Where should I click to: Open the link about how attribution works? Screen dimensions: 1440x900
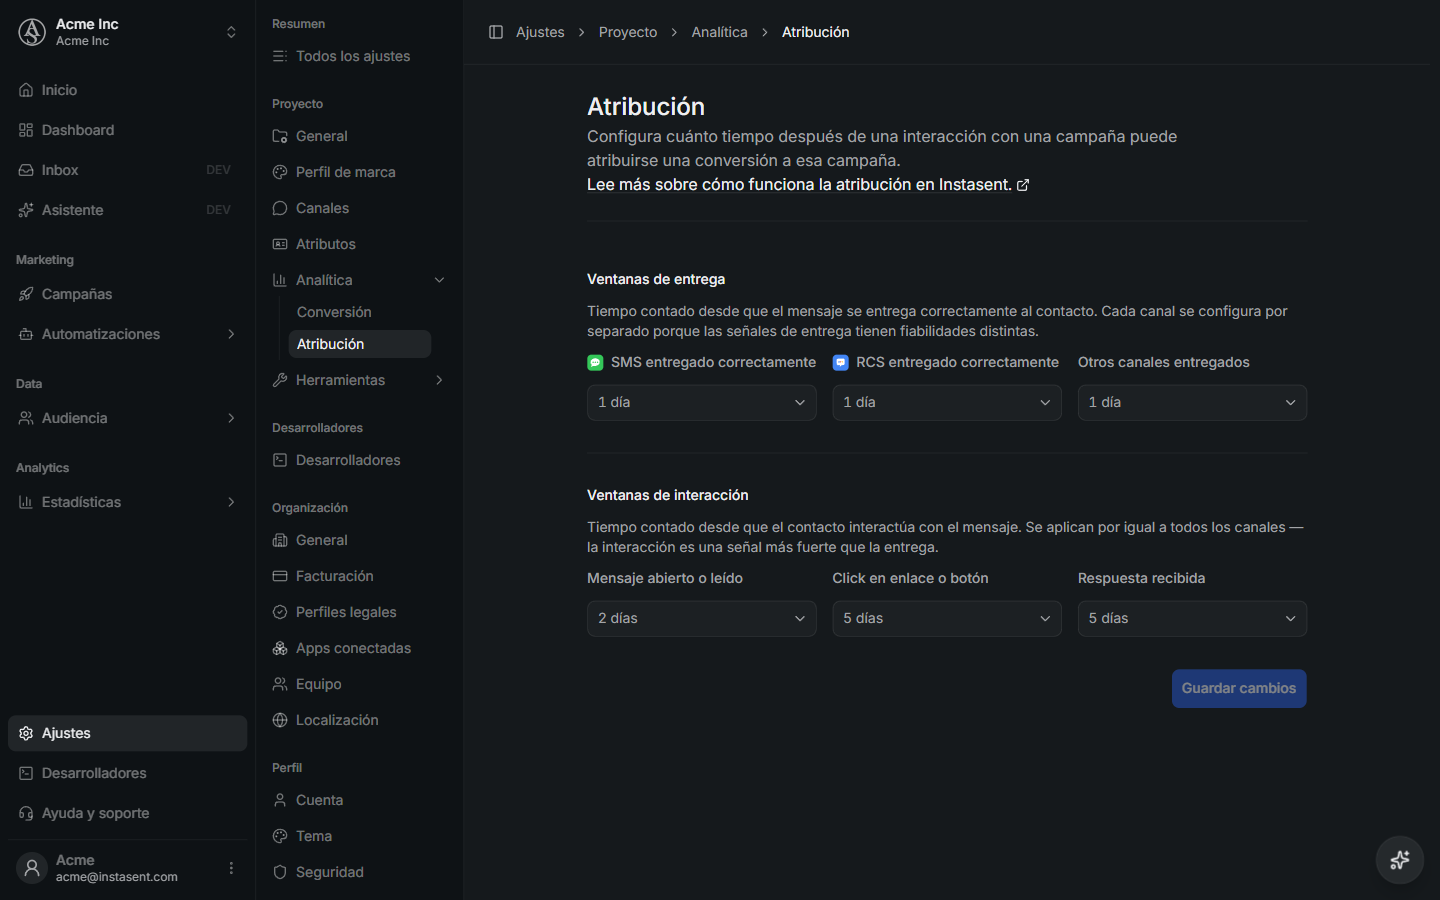point(808,185)
